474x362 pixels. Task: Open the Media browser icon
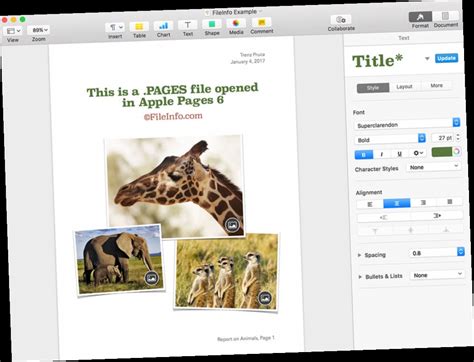(236, 23)
